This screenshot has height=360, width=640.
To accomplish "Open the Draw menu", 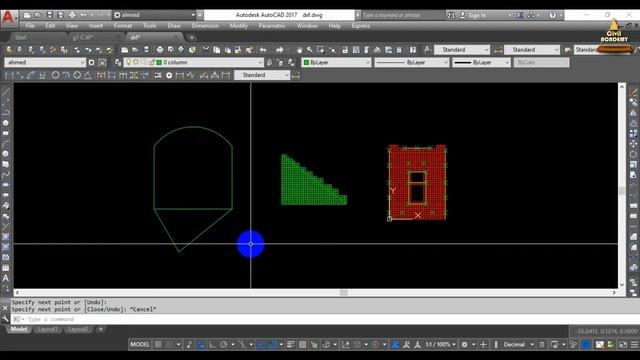I will pyautogui.click(x=174, y=26).
